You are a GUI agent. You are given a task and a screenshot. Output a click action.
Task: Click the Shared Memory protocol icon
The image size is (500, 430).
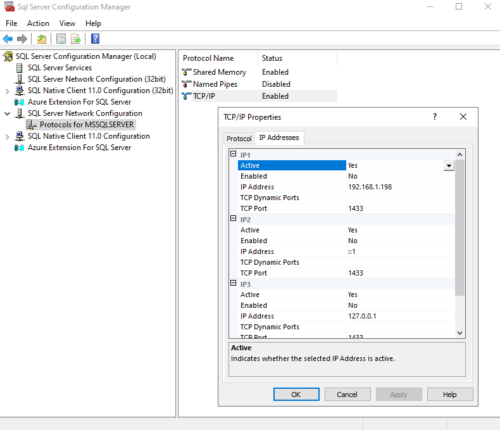coord(186,72)
